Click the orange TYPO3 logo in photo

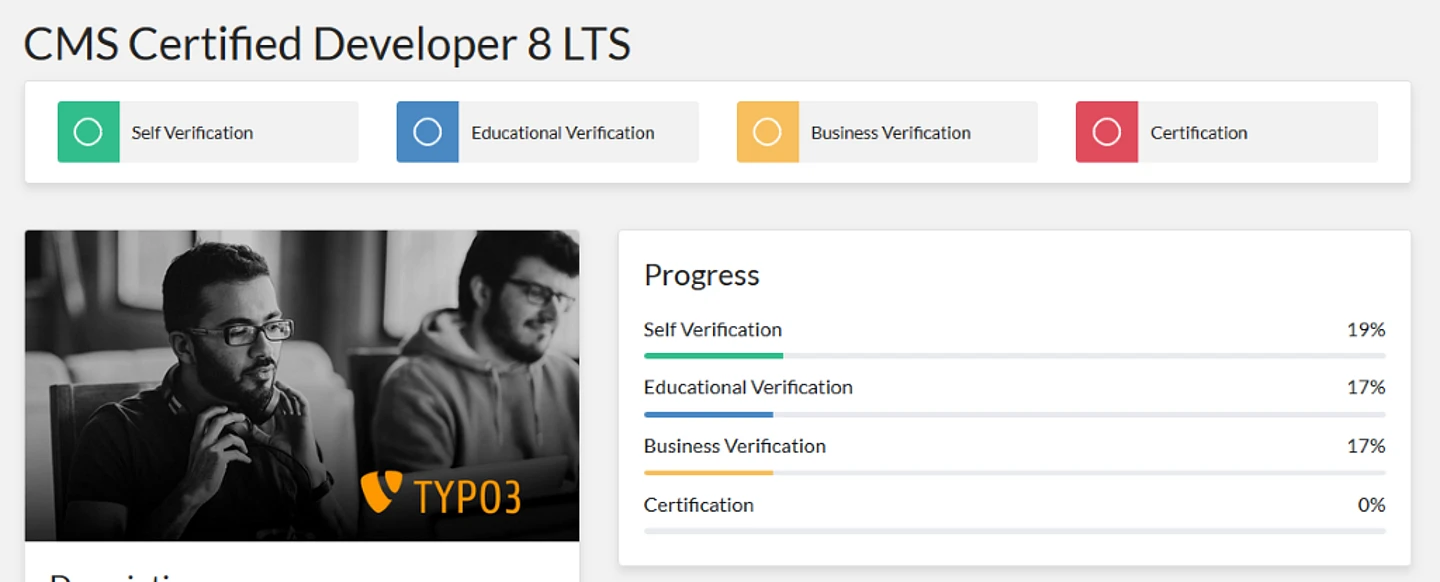point(441,493)
